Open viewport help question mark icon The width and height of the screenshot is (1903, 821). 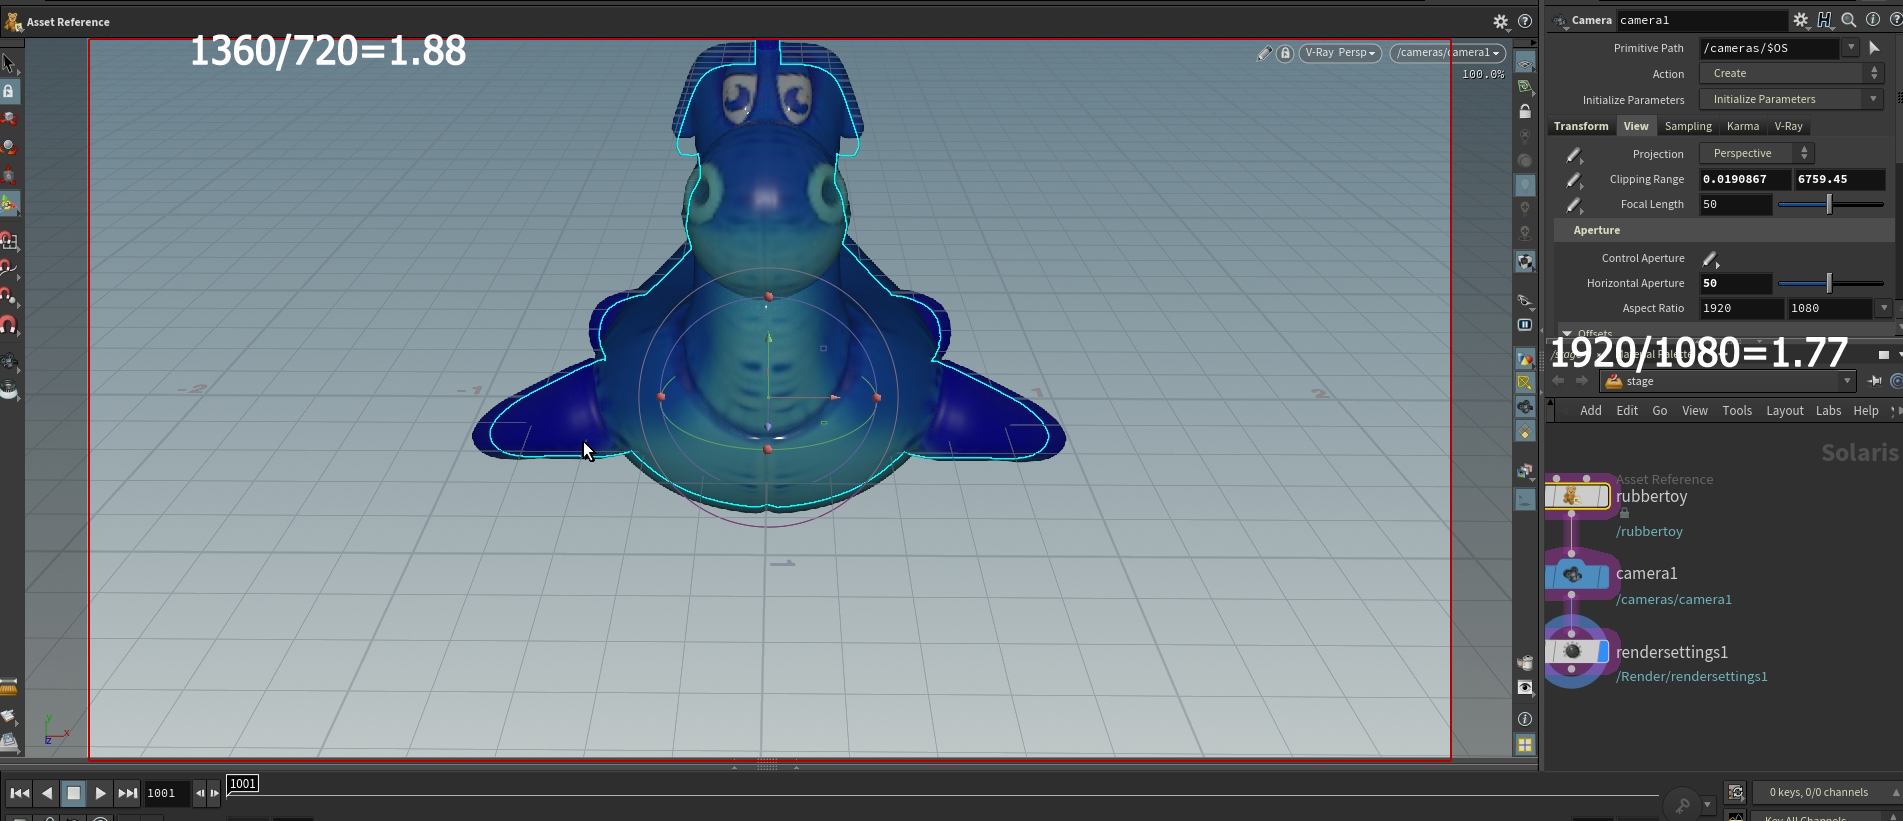point(1525,21)
